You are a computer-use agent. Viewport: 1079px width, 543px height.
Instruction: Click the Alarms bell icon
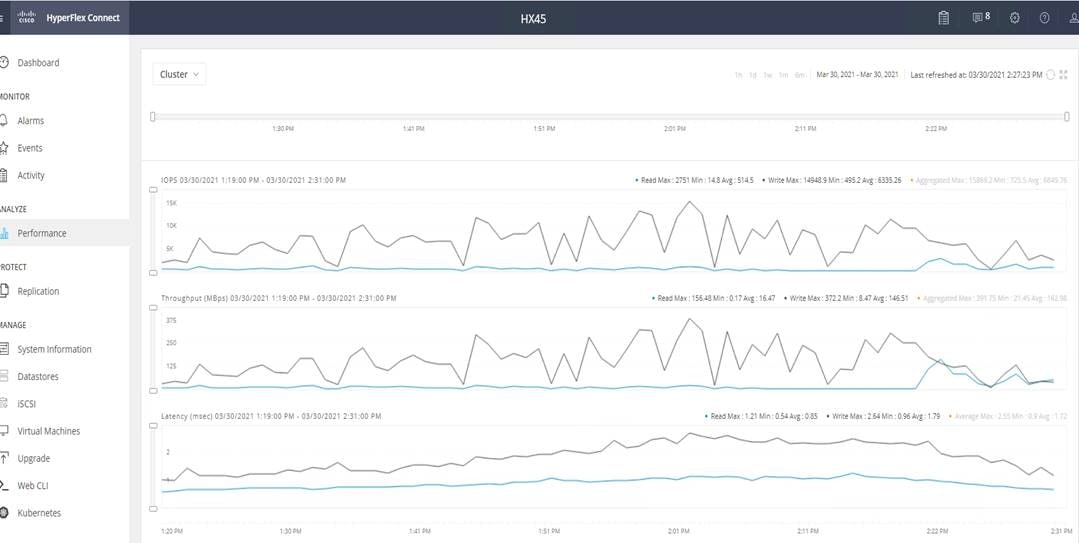[x=3, y=120]
